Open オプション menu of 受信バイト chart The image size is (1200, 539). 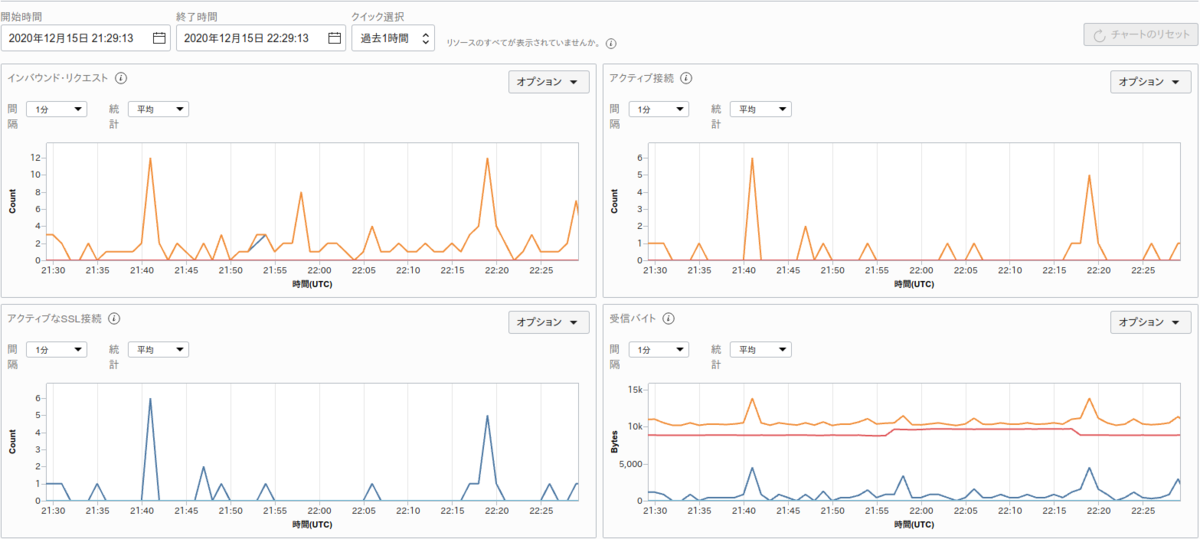click(1151, 322)
